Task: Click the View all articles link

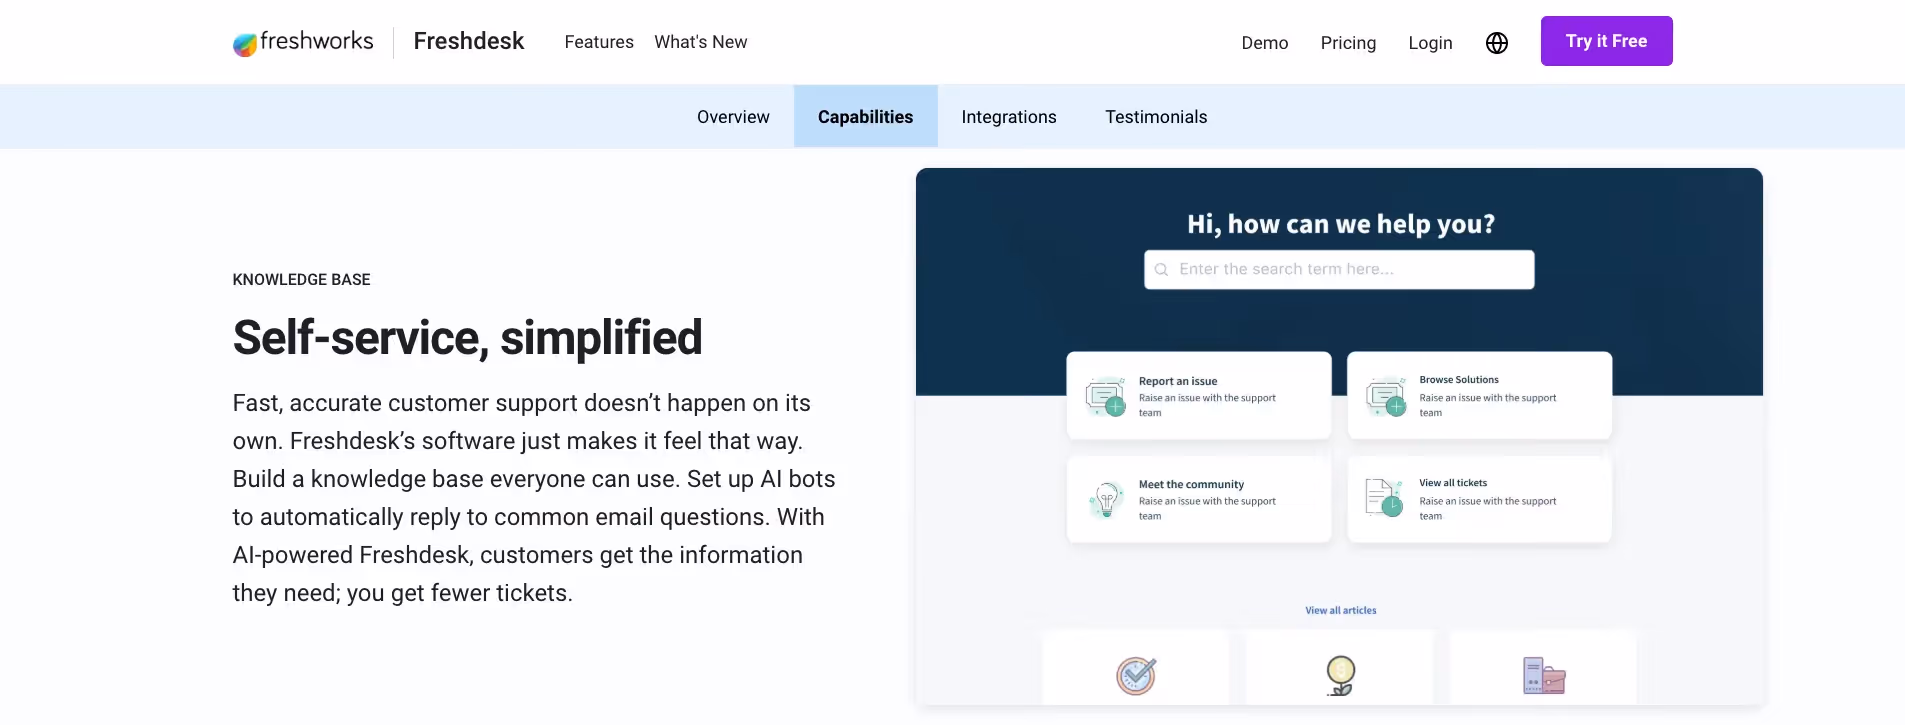Action: 1341,610
